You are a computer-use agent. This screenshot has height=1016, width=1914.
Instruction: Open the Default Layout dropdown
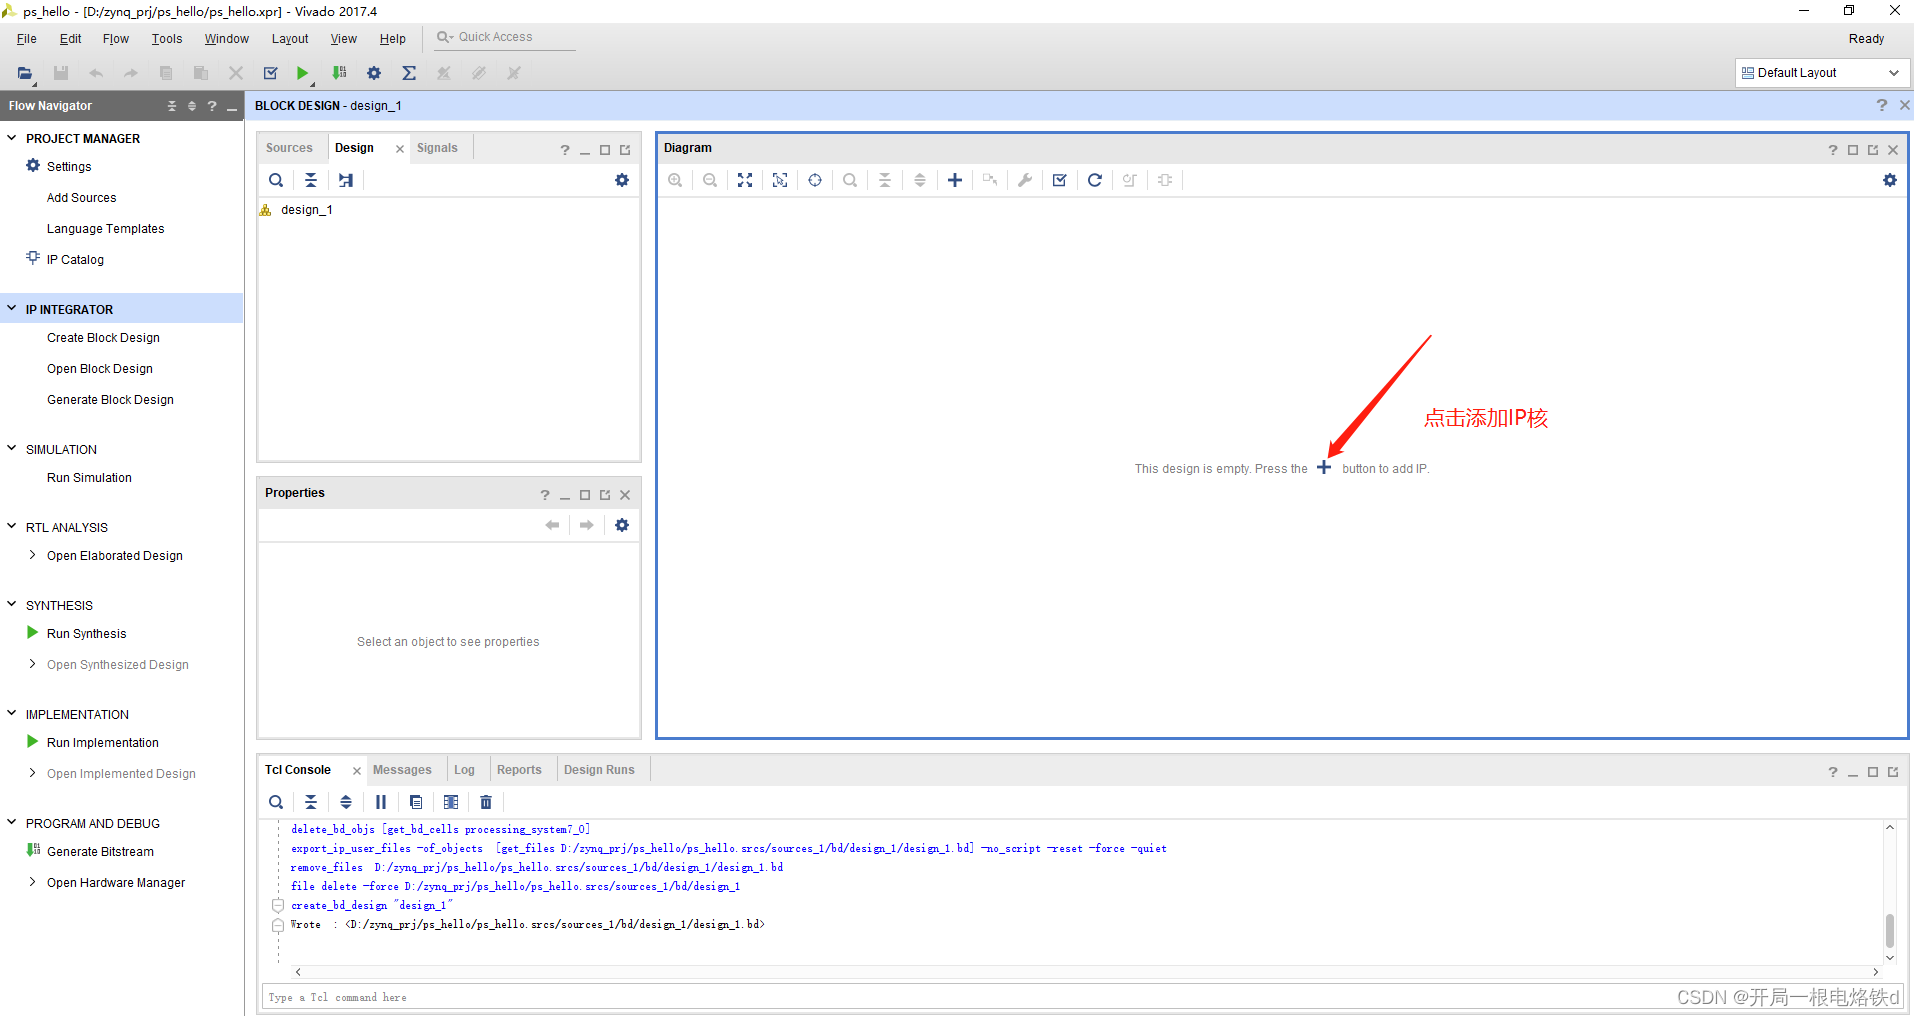[x=1822, y=73]
